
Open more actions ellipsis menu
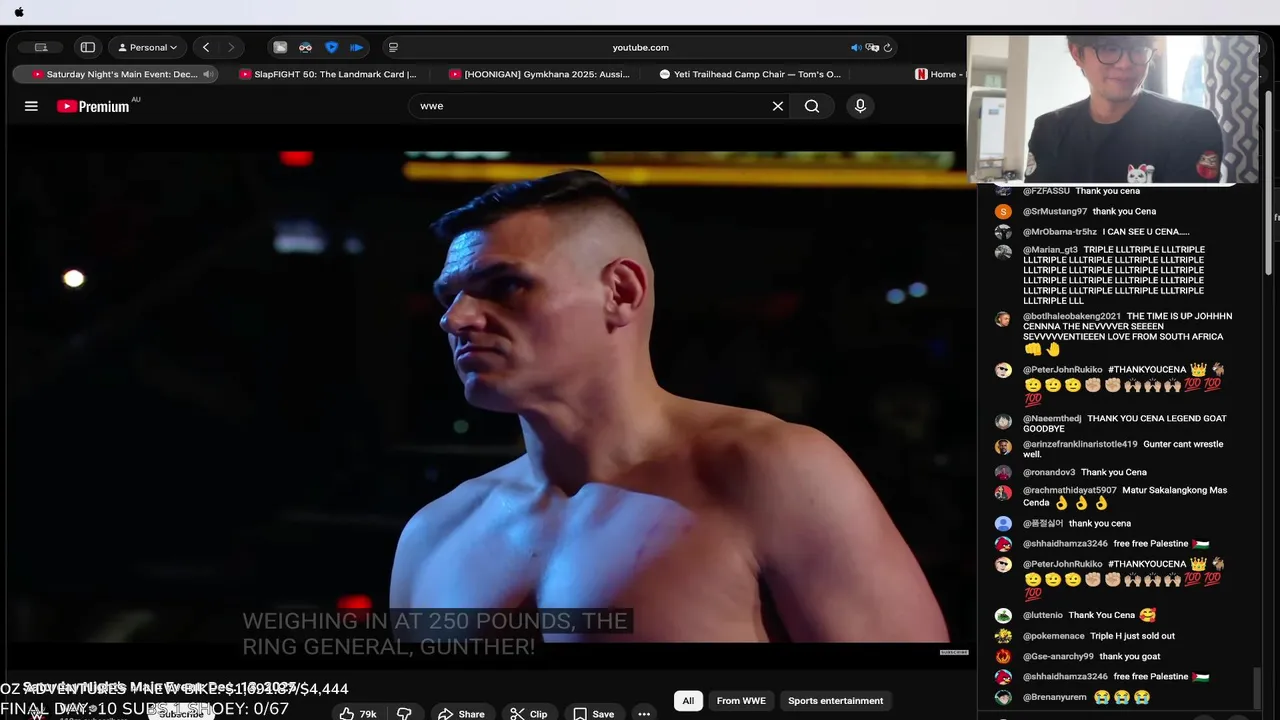click(x=644, y=713)
